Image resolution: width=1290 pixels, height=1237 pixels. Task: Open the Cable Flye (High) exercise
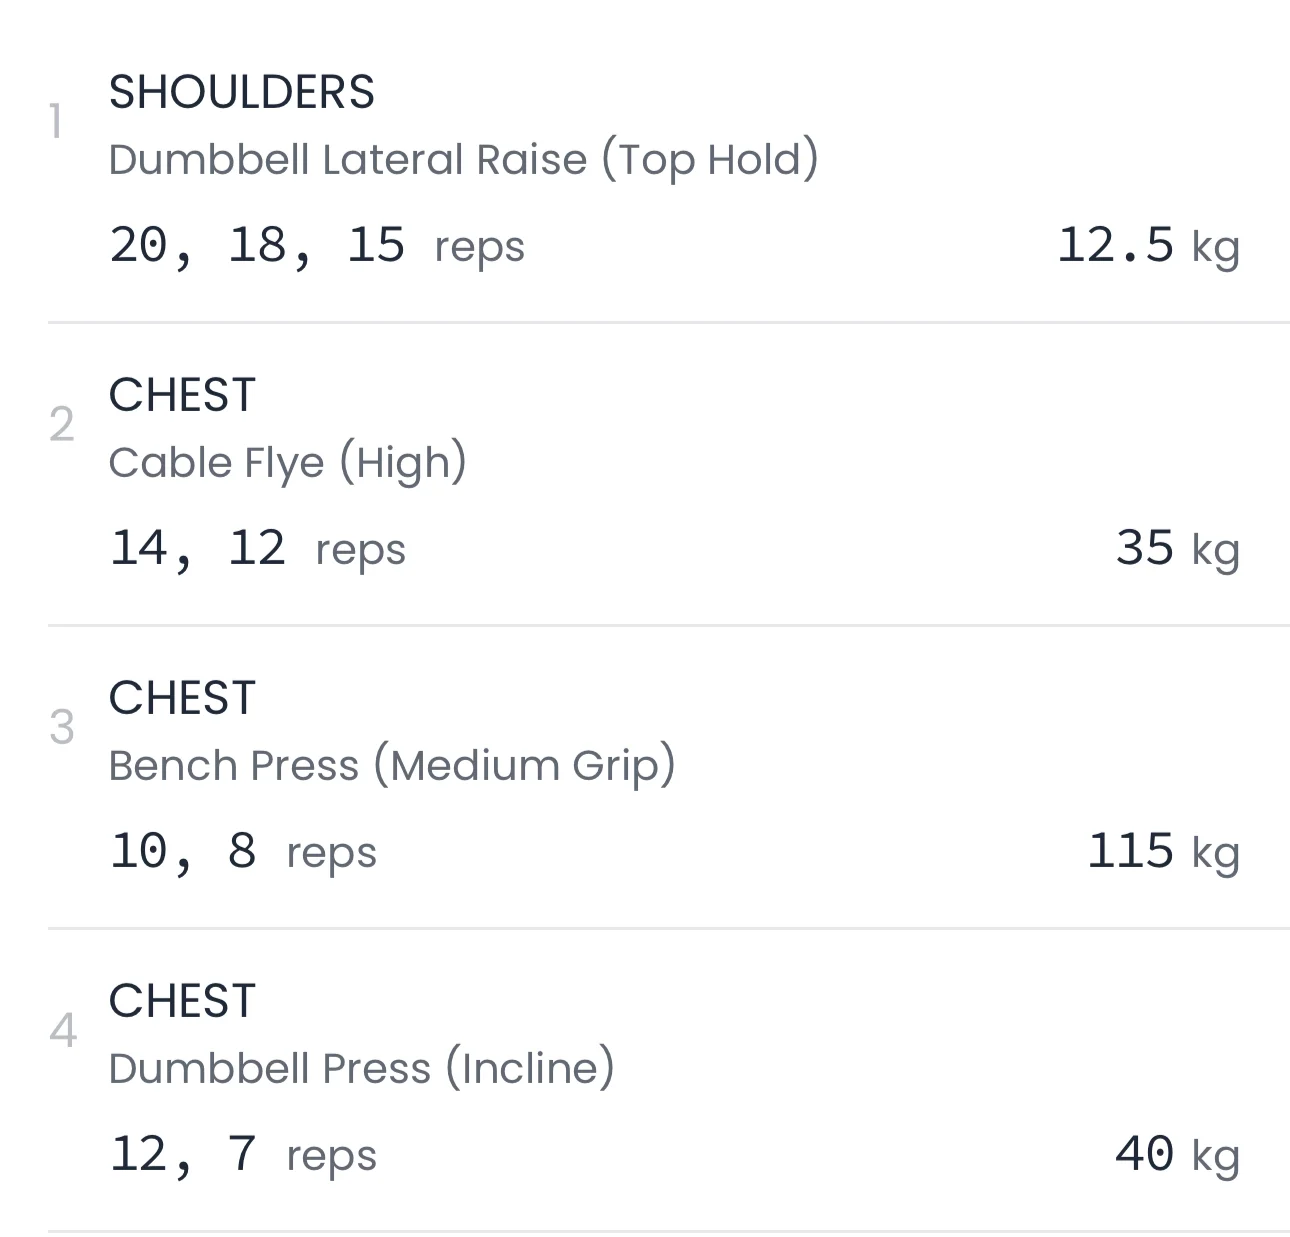click(x=287, y=462)
